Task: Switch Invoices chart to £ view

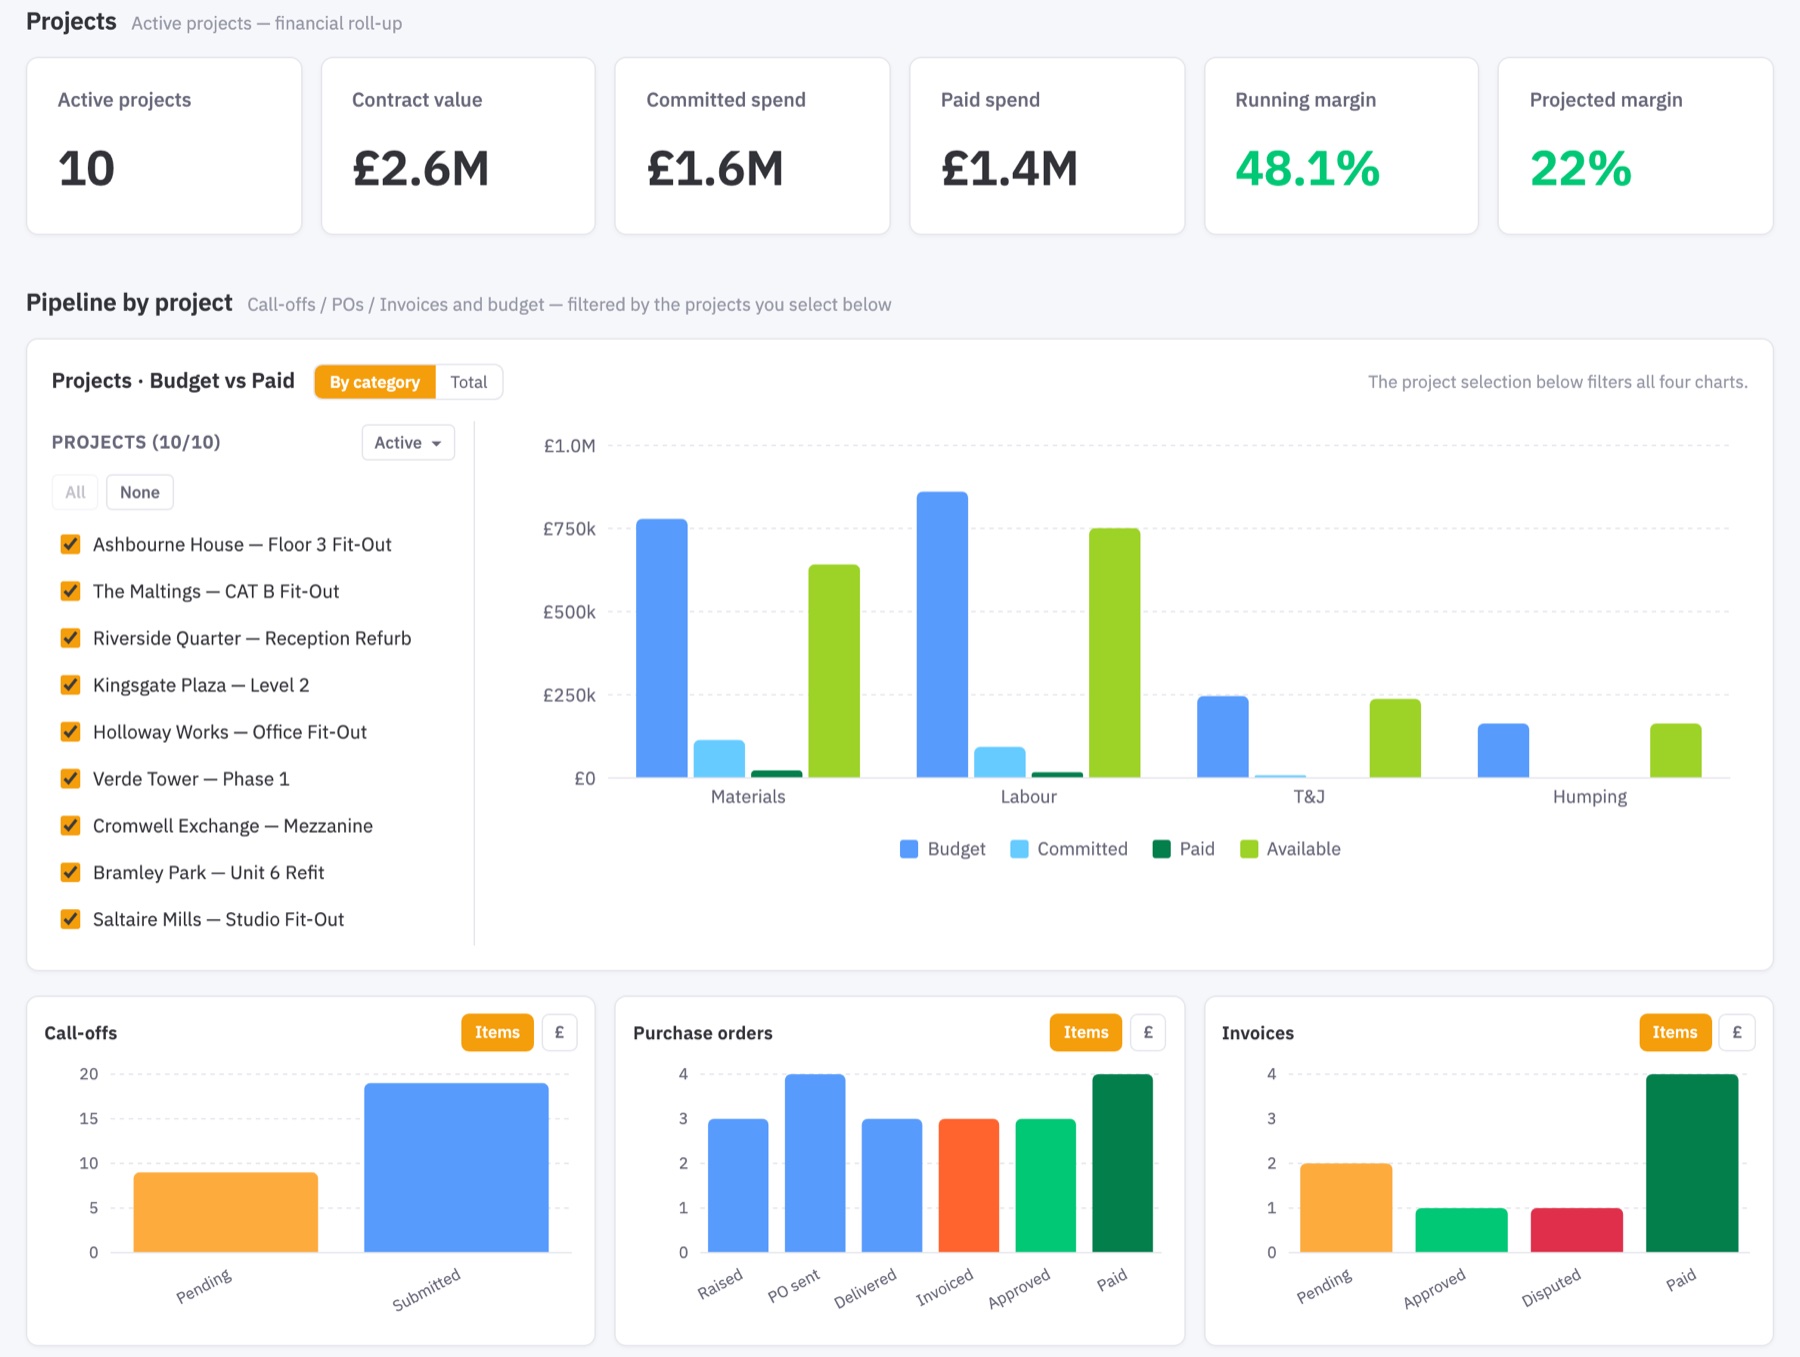Action: [x=1737, y=1032]
